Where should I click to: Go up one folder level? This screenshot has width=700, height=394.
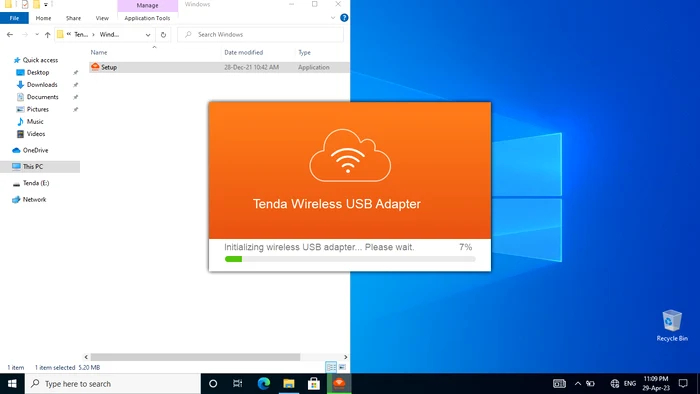[47, 34]
